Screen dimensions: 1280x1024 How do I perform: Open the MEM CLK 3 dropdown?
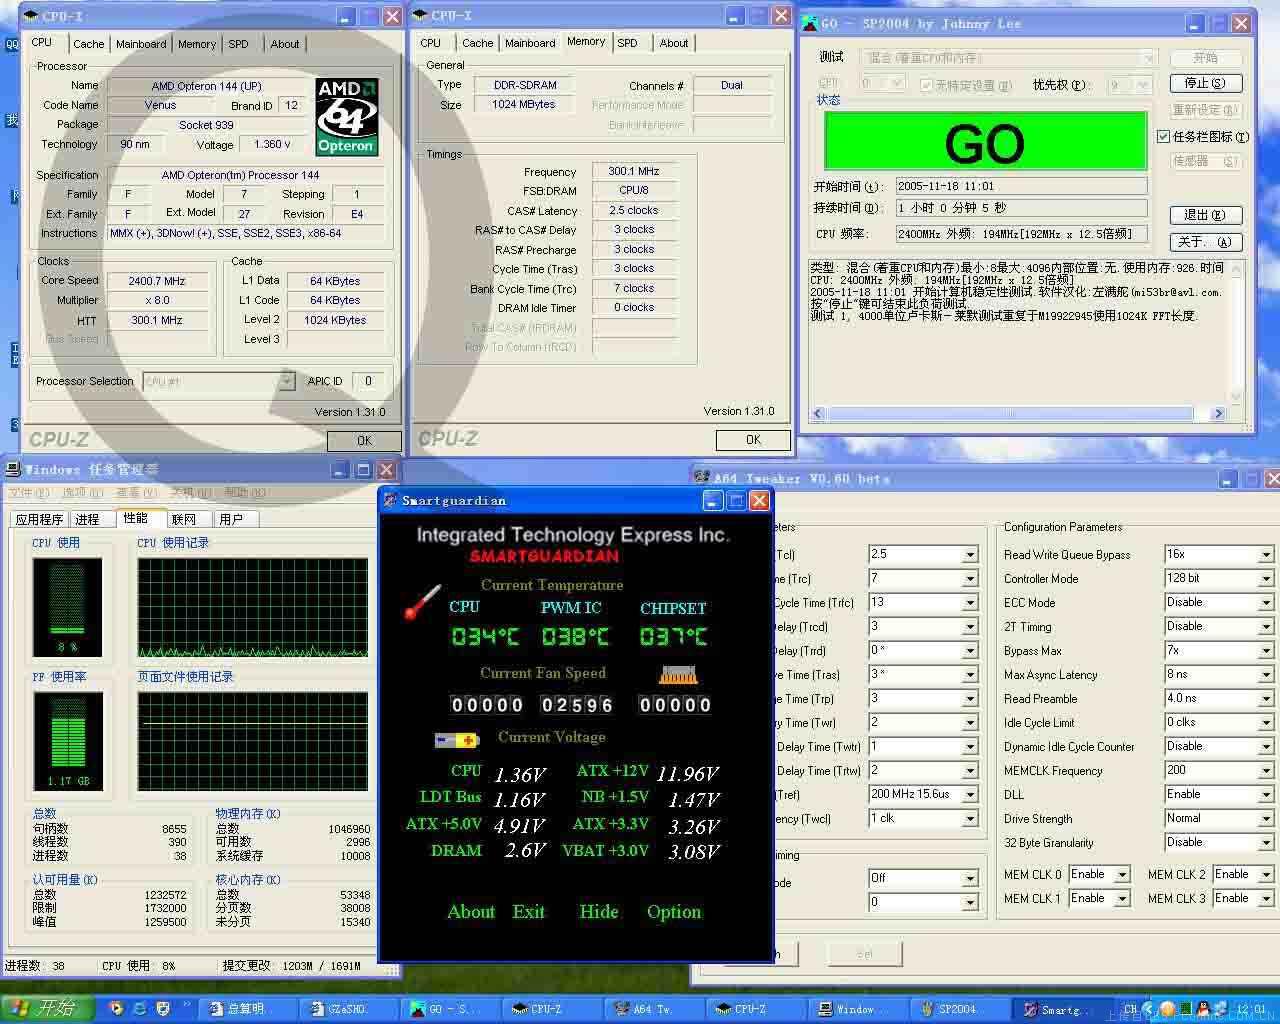coord(1266,899)
